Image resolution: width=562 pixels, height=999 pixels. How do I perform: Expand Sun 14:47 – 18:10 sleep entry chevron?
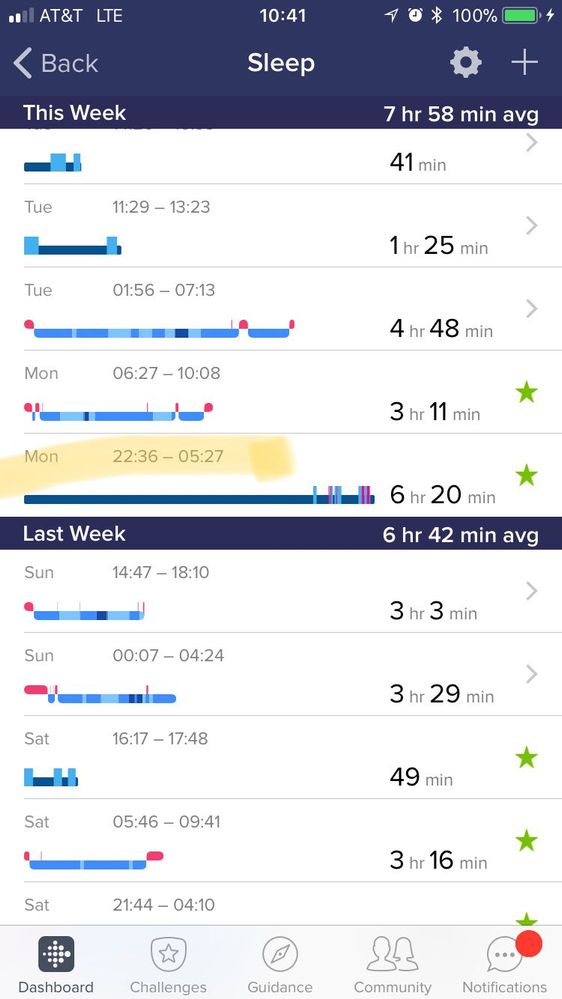coord(532,591)
